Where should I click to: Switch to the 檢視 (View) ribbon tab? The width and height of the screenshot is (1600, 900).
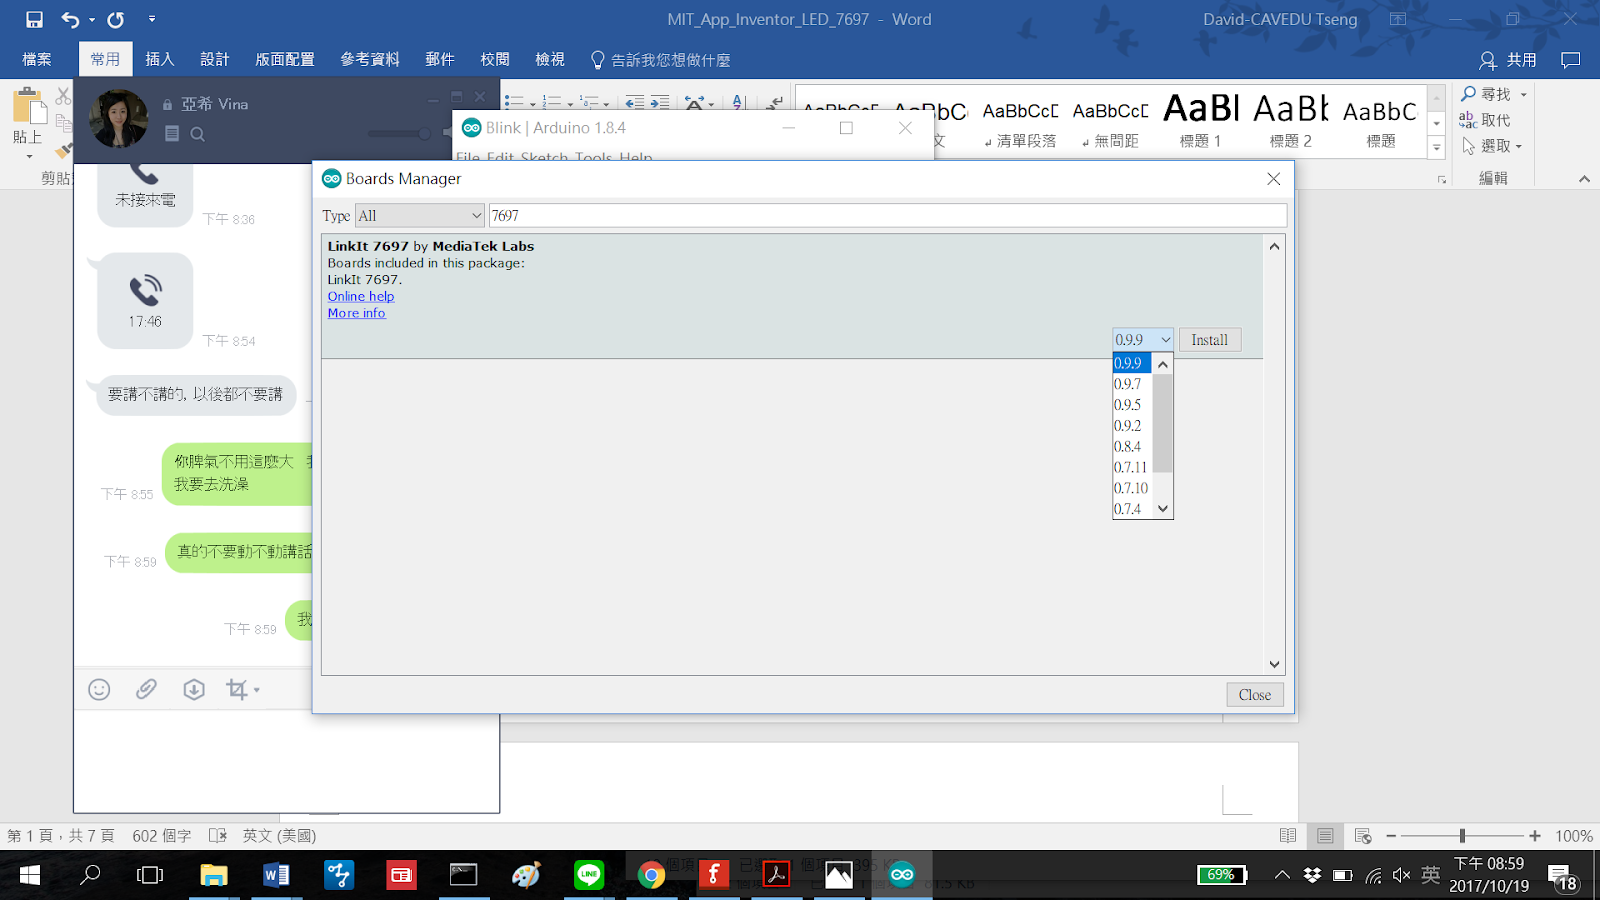(550, 60)
